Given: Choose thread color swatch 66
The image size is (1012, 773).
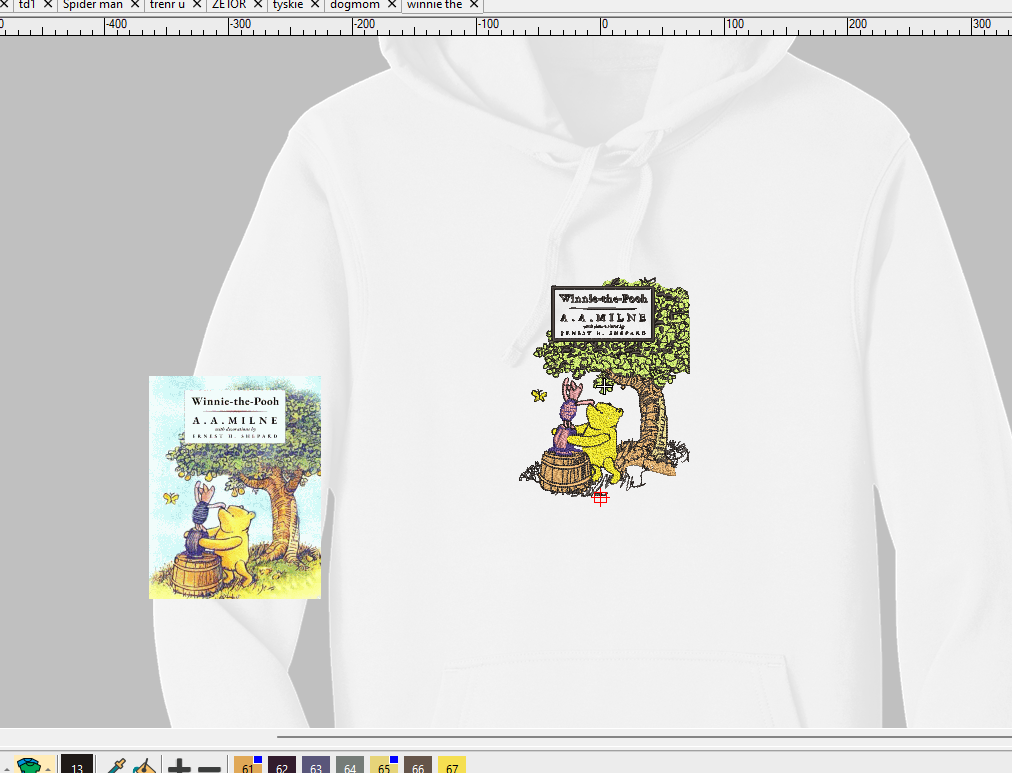Looking at the screenshot, I should pyautogui.click(x=418, y=765).
